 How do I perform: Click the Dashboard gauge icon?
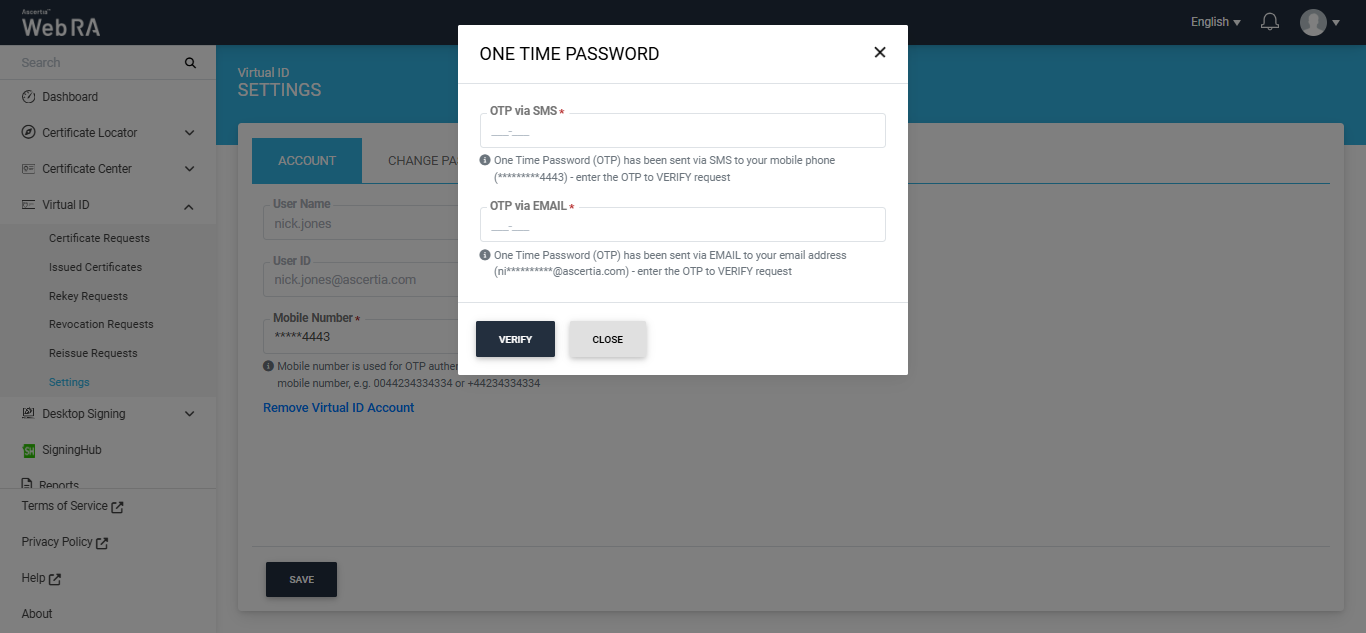pos(28,97)
